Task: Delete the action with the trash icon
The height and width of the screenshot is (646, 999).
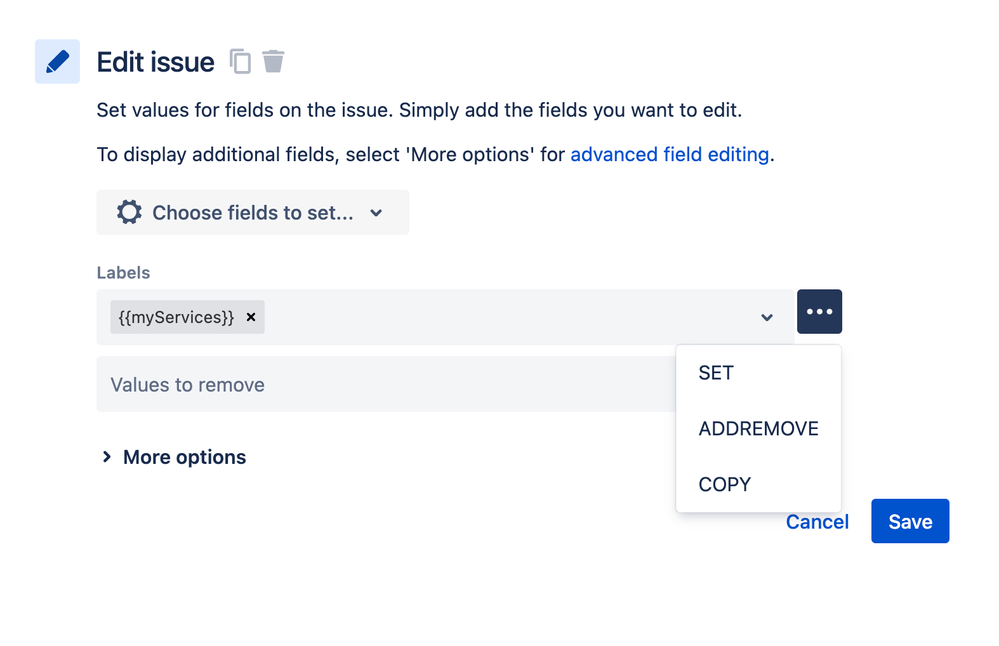Action: (273, 62)
